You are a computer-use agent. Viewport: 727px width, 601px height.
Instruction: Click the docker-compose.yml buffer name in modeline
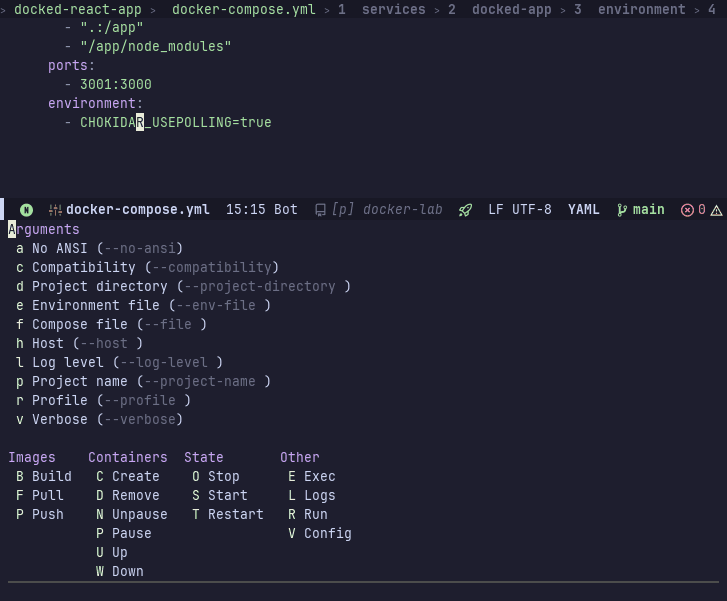(138, 210)
